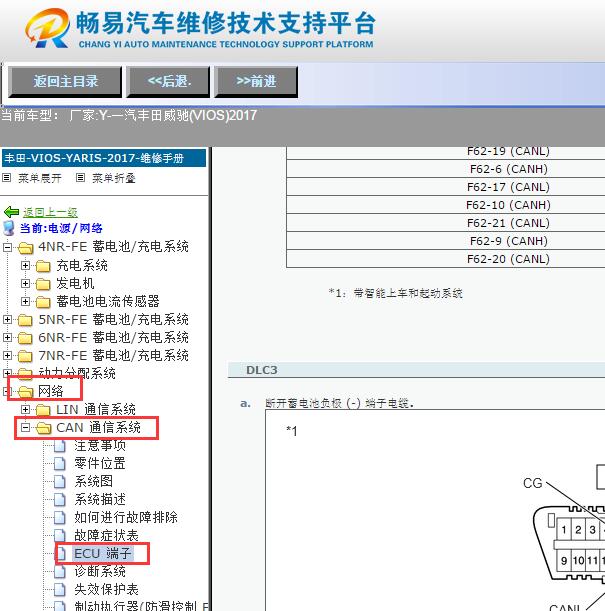Viewport: 605px width, 611px height.
Task: Click the green back arrow icon
Action: click(x=11, y=212)
